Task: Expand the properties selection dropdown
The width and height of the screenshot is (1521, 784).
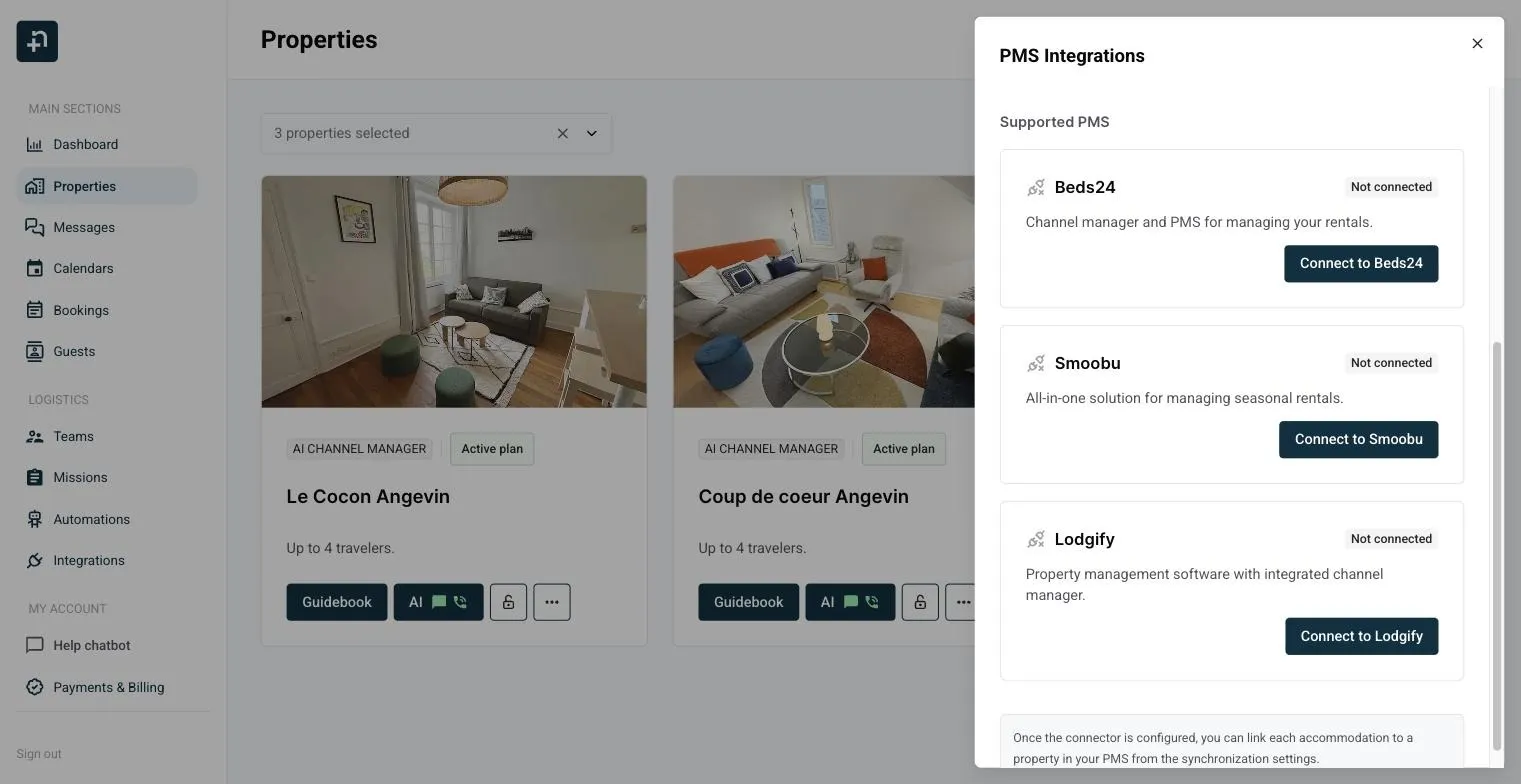Action: coord(592,133)
